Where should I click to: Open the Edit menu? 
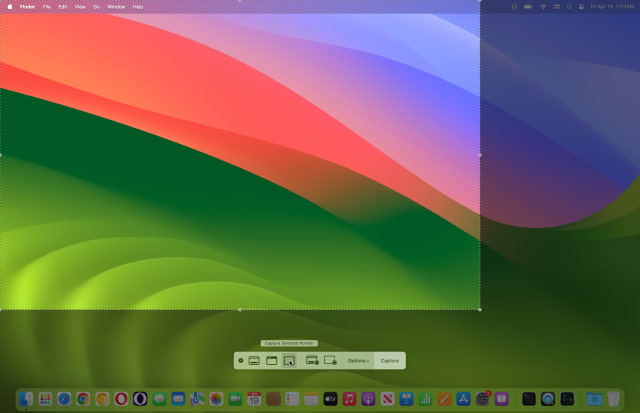click(x=62, y=6)
